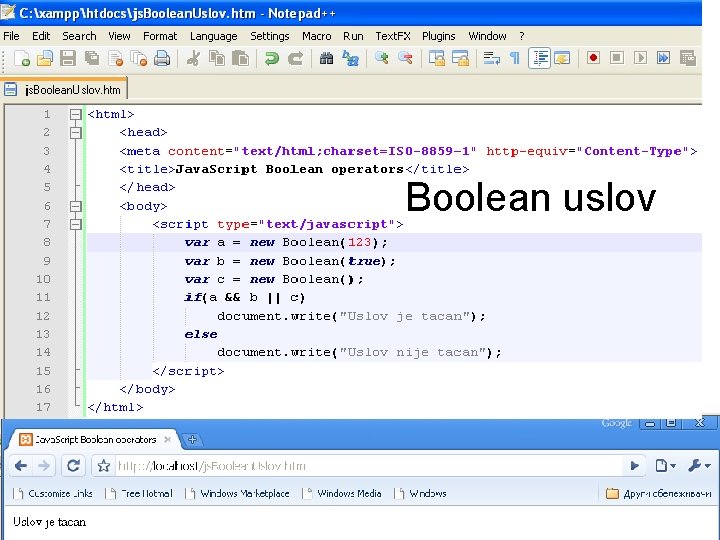The height and width of the screenshot is (540, 720).
Task: Create a new file in Notepad++
Action: pos(22,58)
